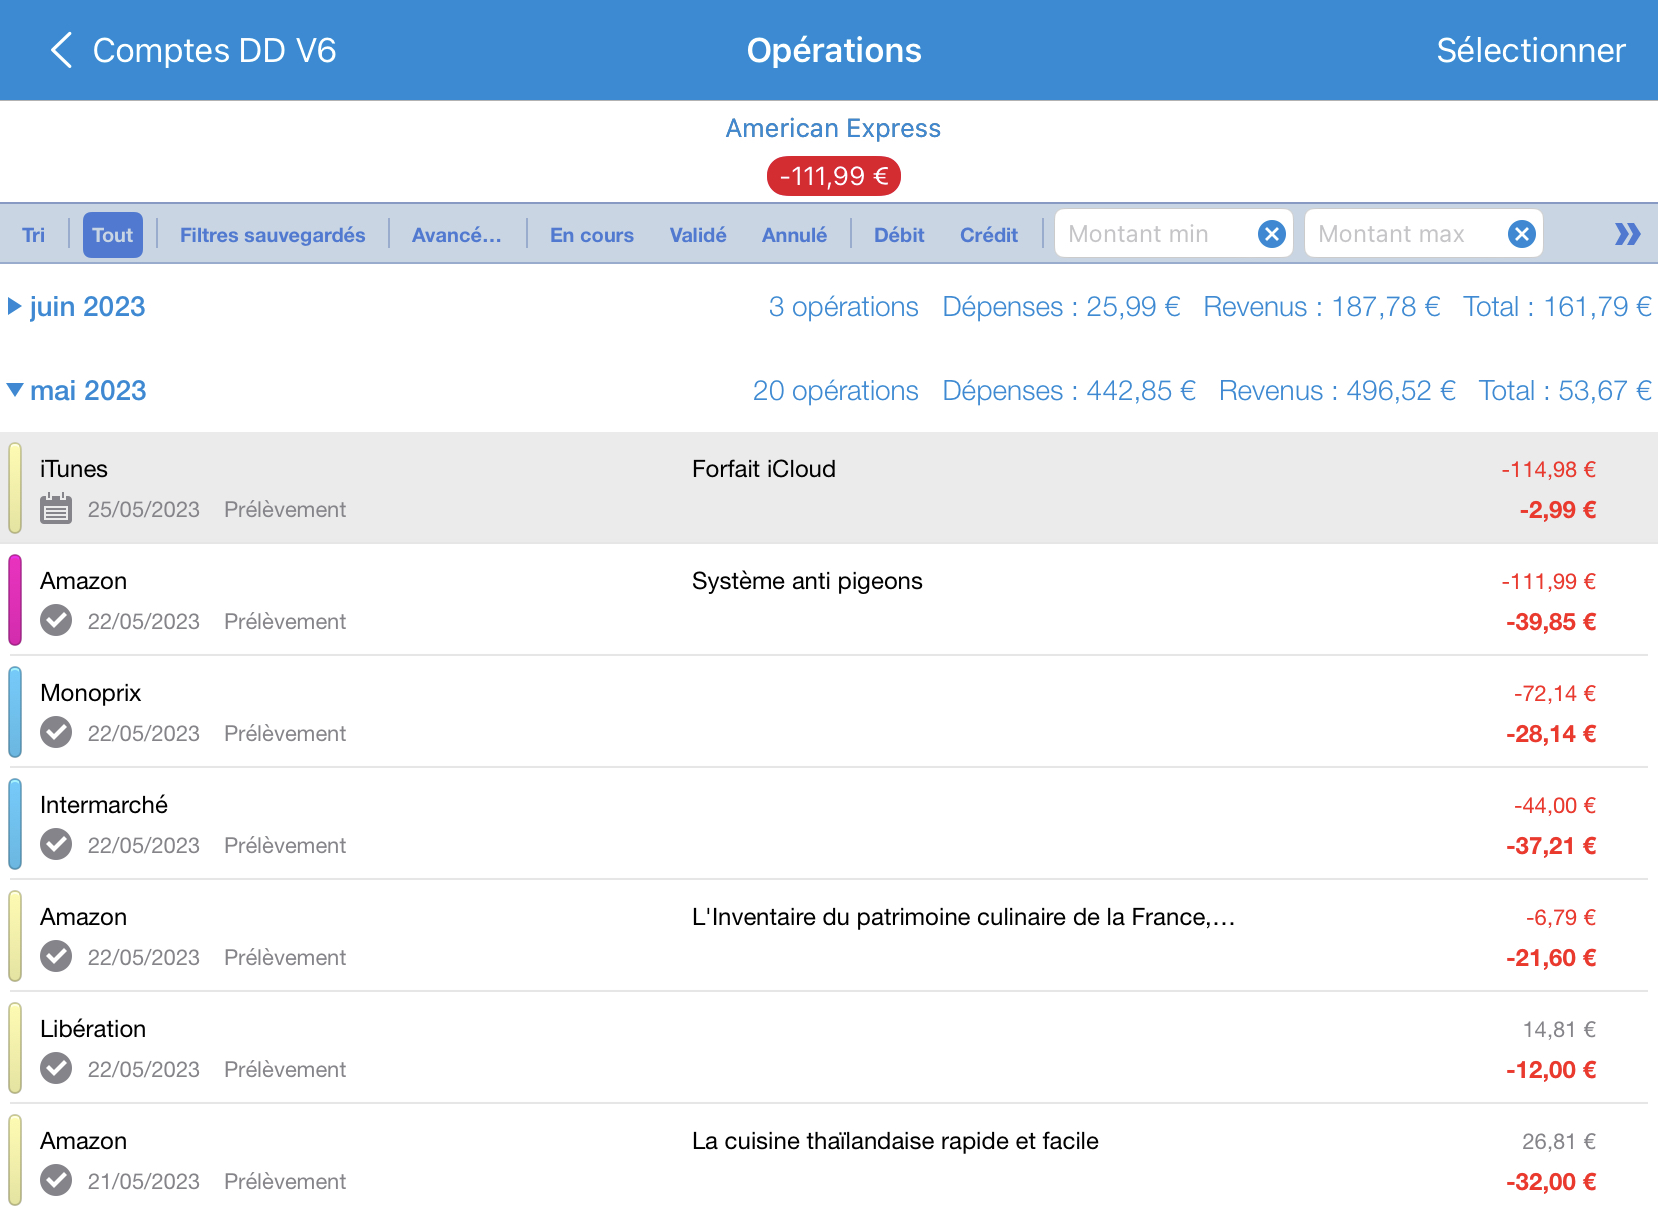Screen dimensions: 1658x1212
Task: Open Filtres sauvegardés
Action: coord(272,235)
